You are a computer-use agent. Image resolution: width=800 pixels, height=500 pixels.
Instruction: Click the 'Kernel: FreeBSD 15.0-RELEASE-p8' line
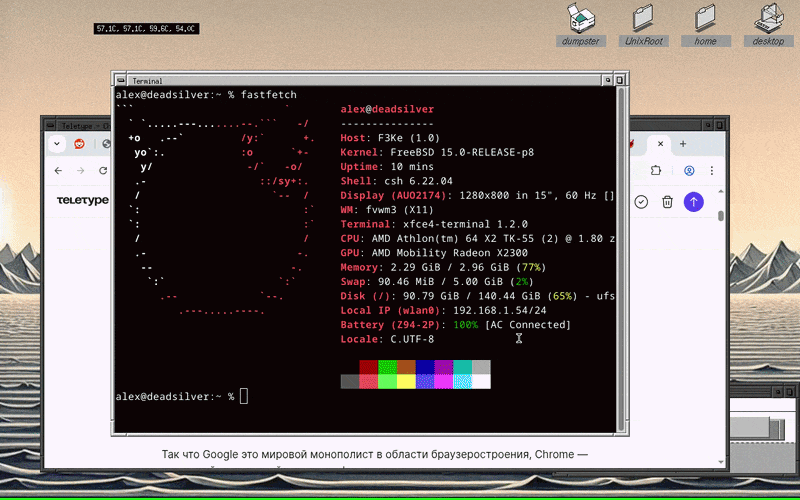click(437, 152)
